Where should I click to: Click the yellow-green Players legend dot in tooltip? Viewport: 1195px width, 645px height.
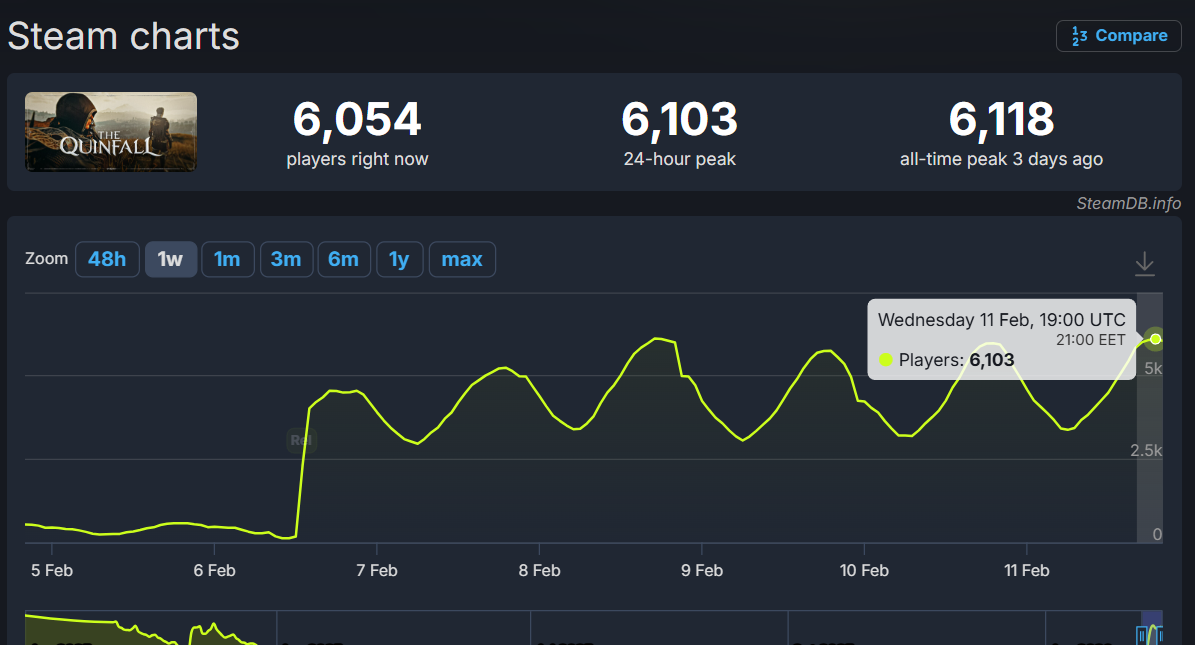(x=885, y=360)
